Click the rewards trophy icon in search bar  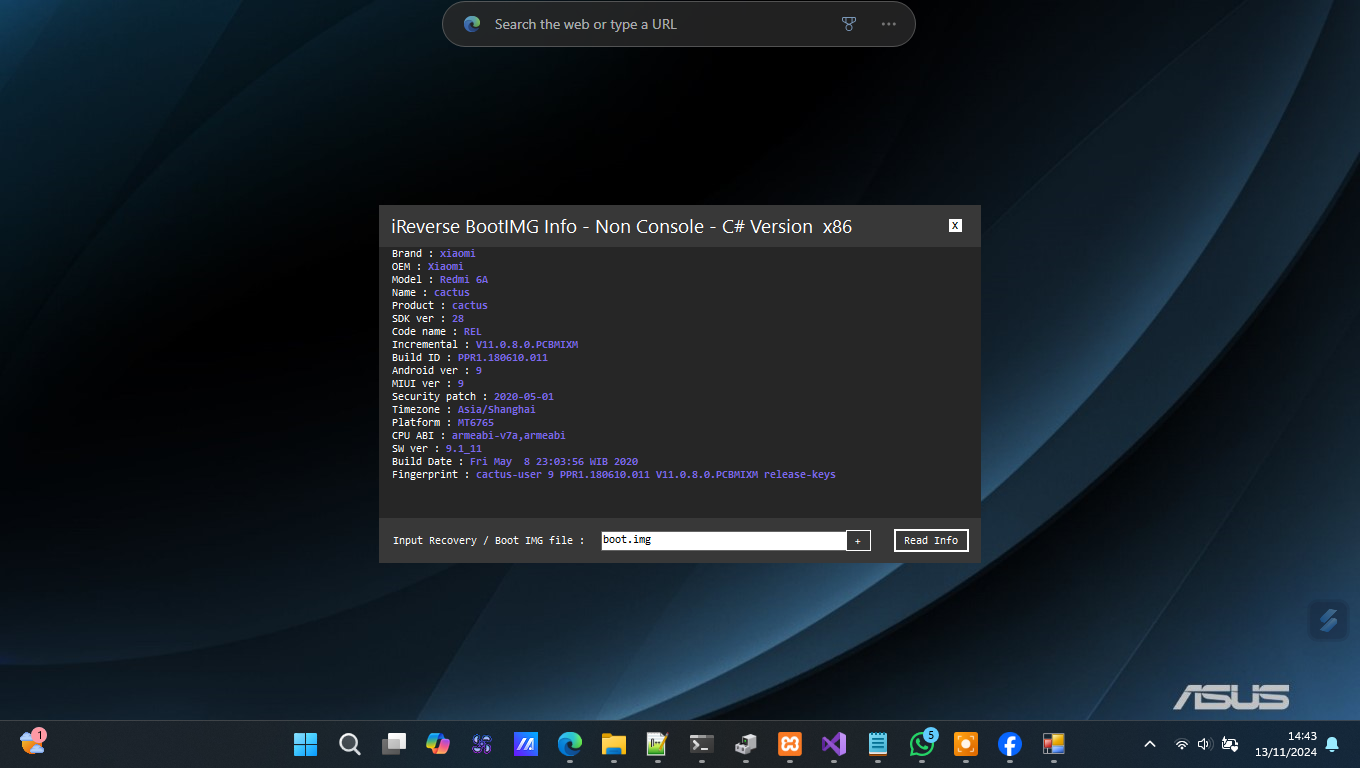849,24
